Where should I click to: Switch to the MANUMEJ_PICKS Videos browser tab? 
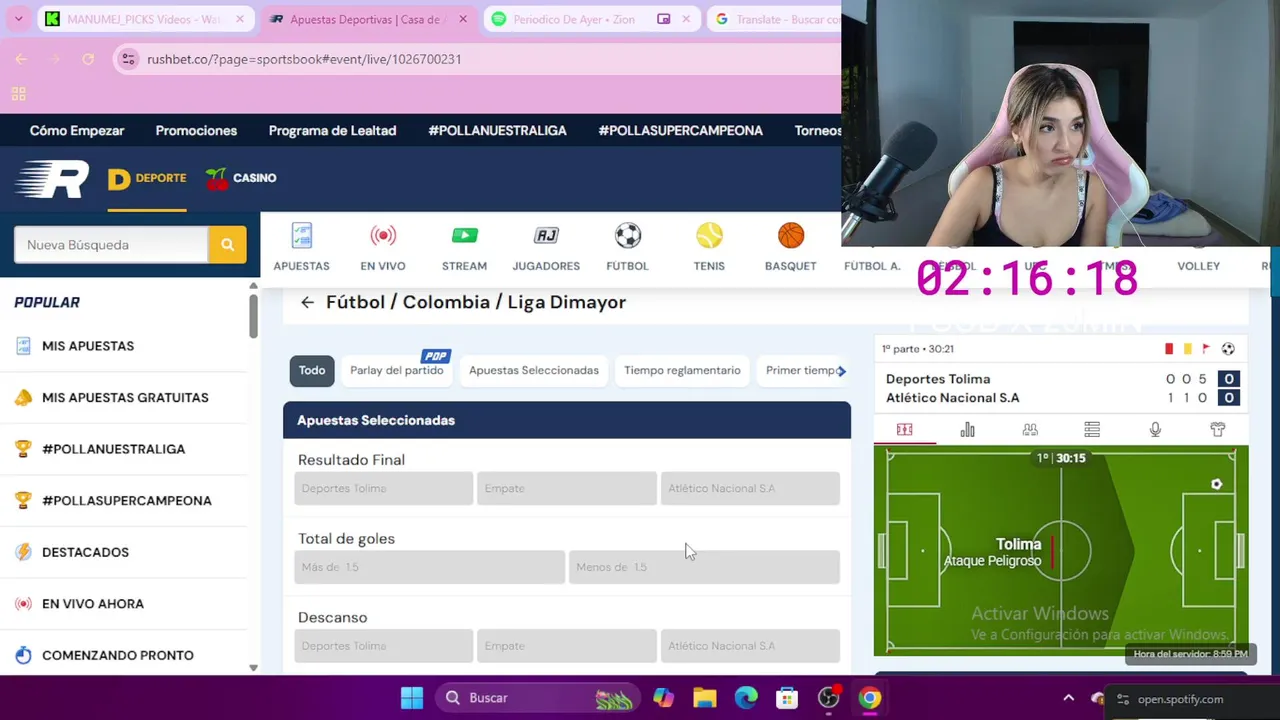pyautogui.click(x=144, y=19)
